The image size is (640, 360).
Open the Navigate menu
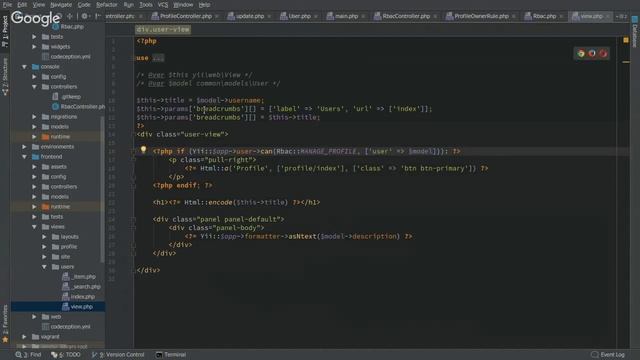pos(61,5)
